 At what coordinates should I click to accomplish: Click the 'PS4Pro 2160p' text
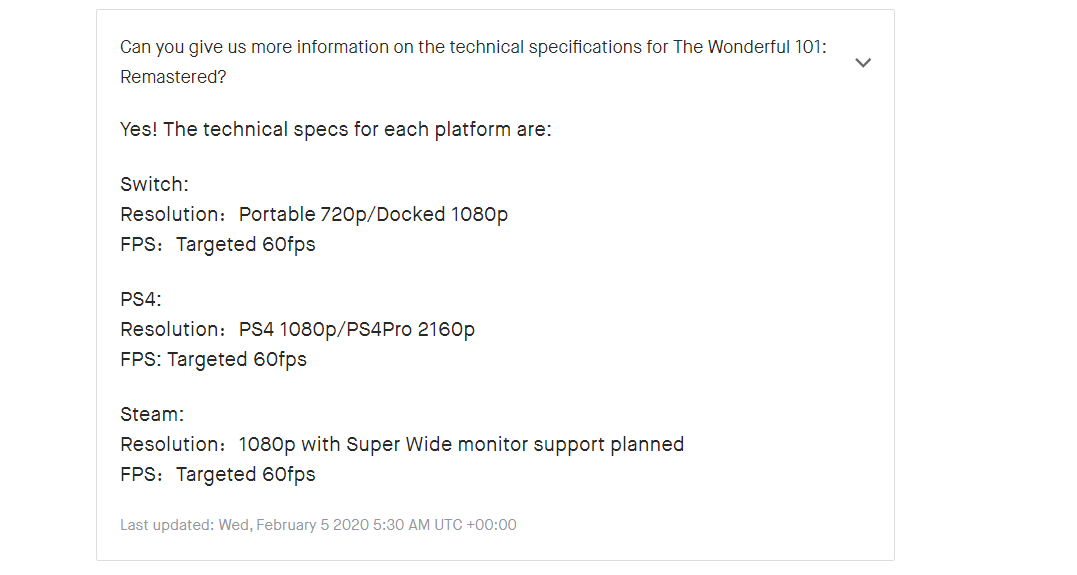410,330
